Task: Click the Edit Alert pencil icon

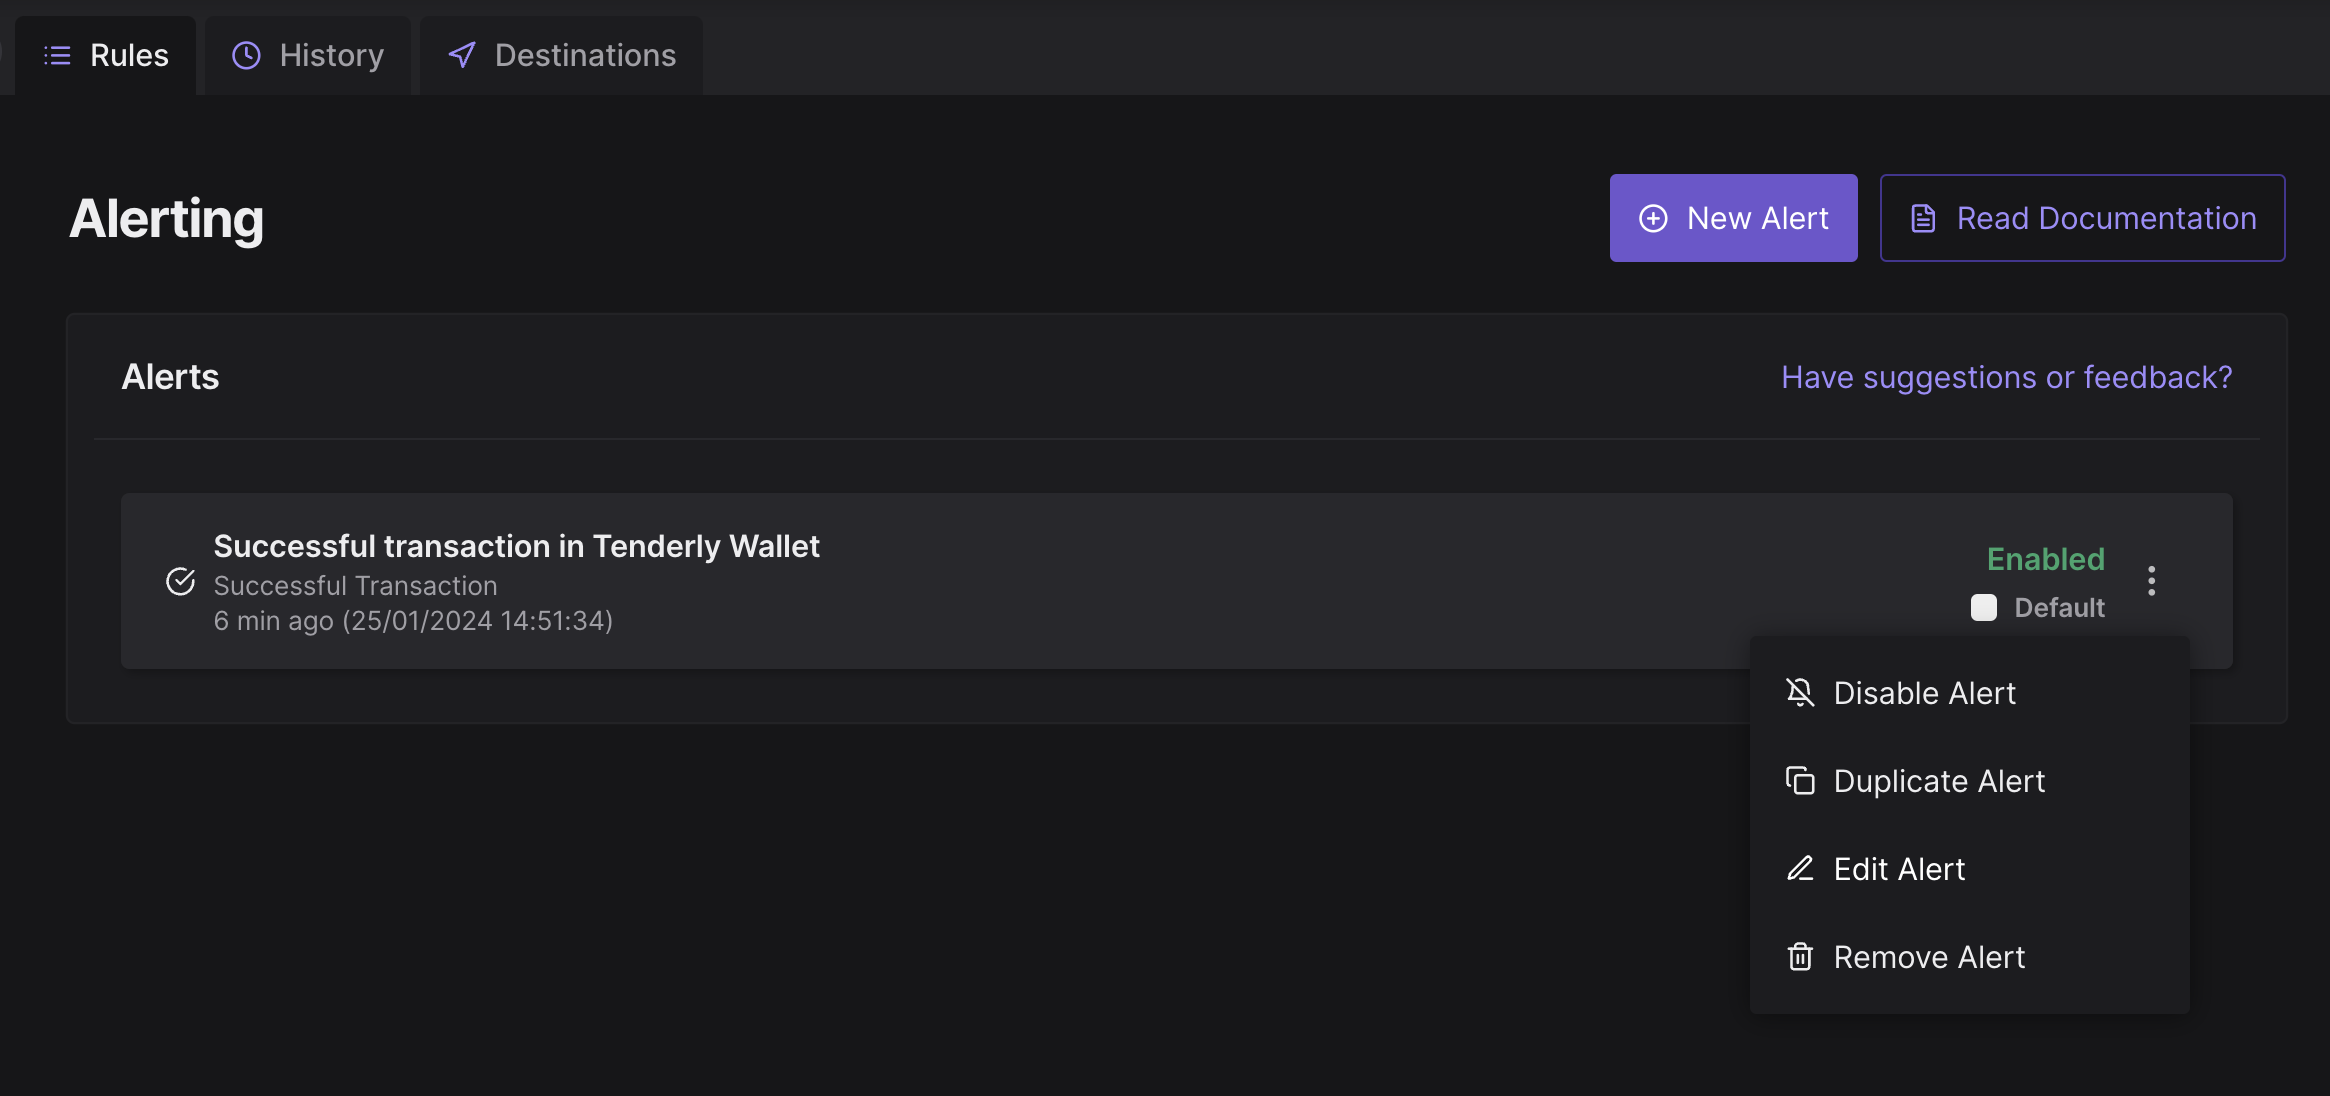Action: coord(1800,869)
